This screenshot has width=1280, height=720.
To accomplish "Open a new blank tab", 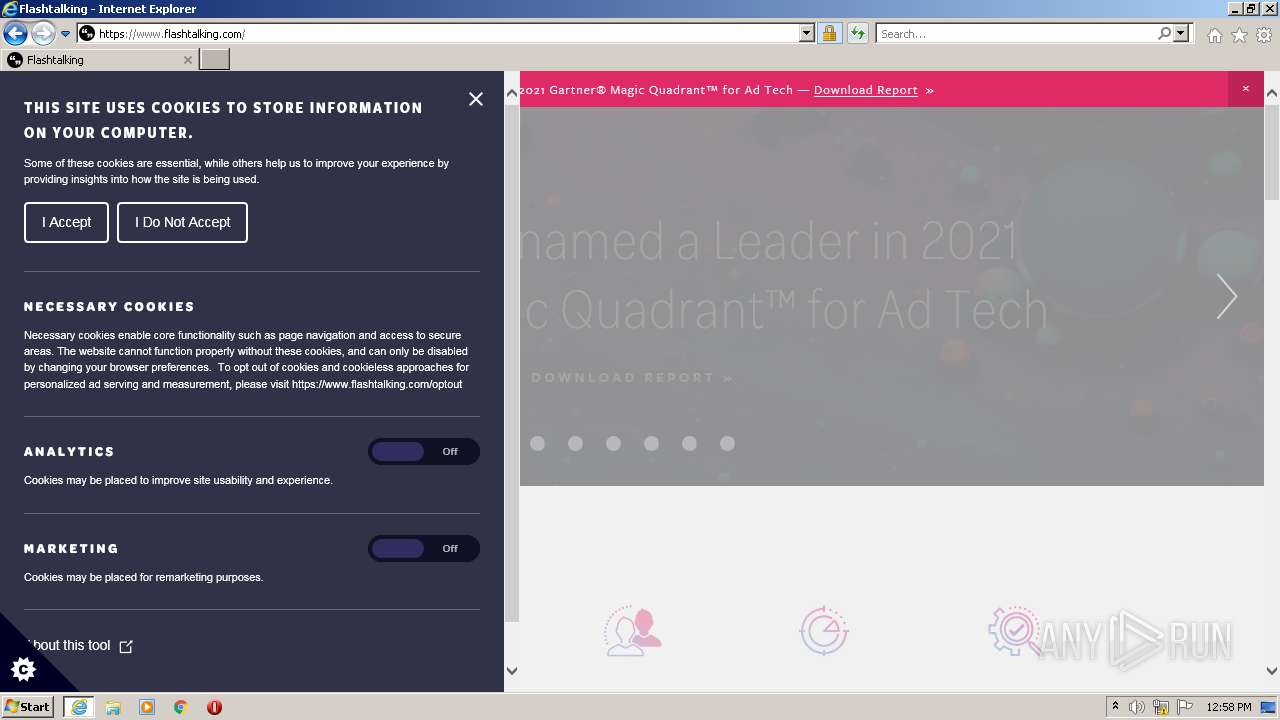I will point(214,60).
